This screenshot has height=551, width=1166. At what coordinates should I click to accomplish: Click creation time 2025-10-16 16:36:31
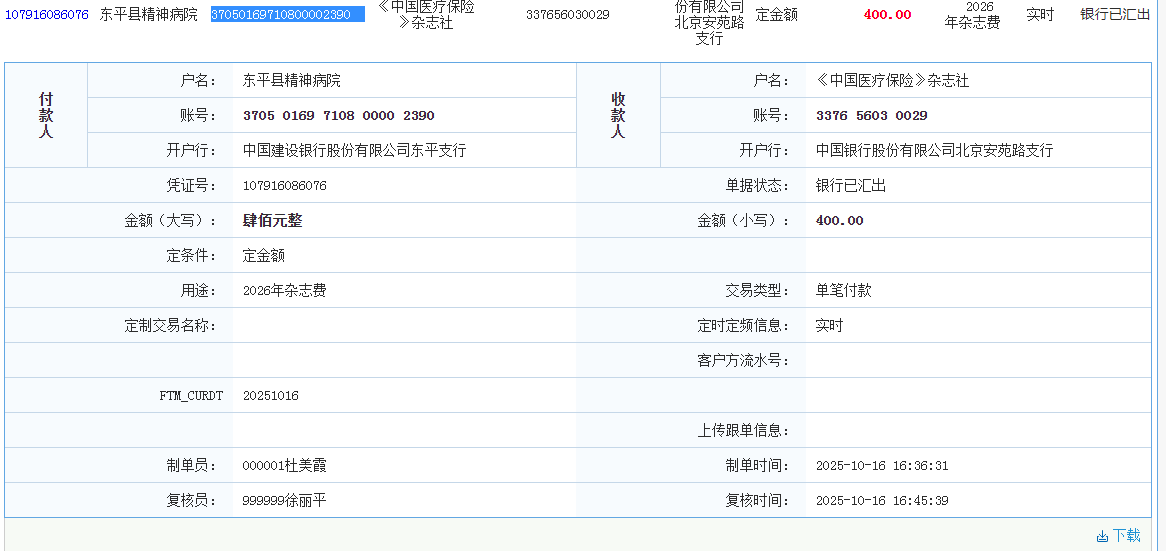(882, 465)
